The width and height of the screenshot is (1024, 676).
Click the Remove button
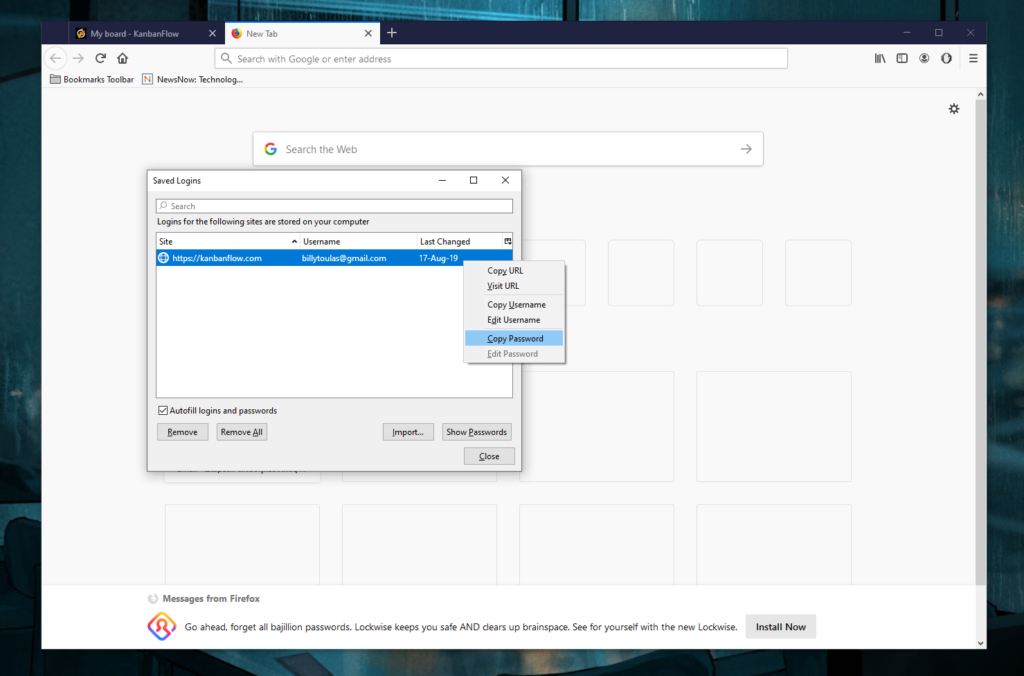click(182, 432)
